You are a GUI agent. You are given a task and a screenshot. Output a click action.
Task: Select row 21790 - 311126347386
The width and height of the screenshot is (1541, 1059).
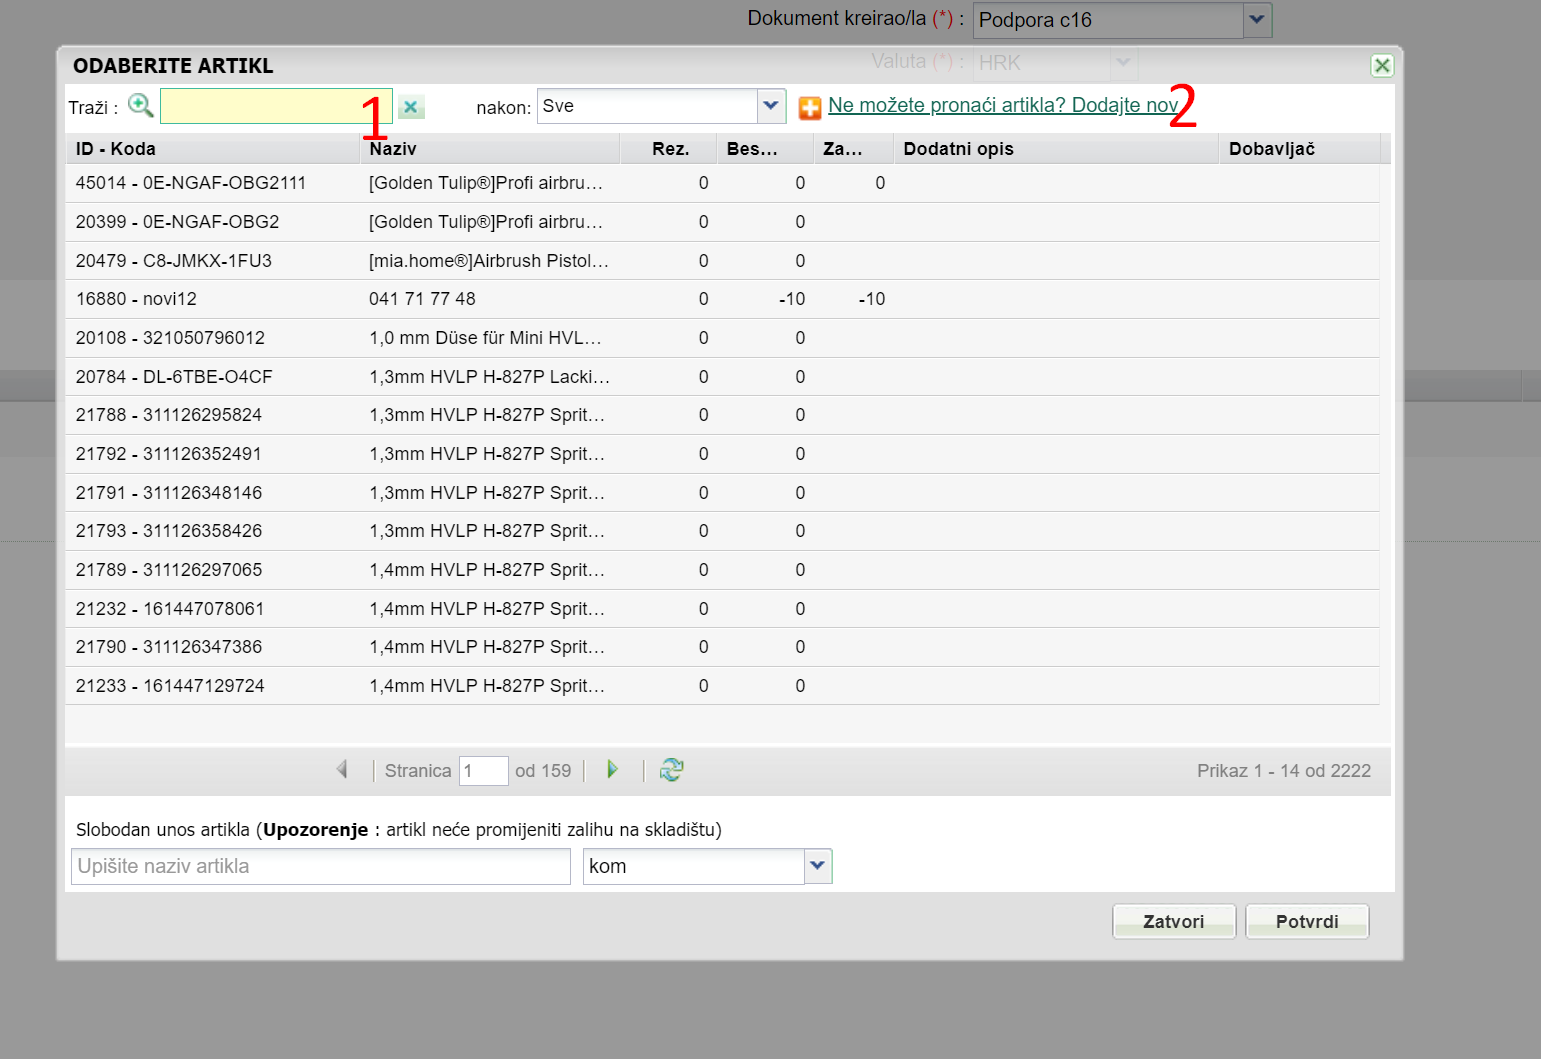[722, 647]
